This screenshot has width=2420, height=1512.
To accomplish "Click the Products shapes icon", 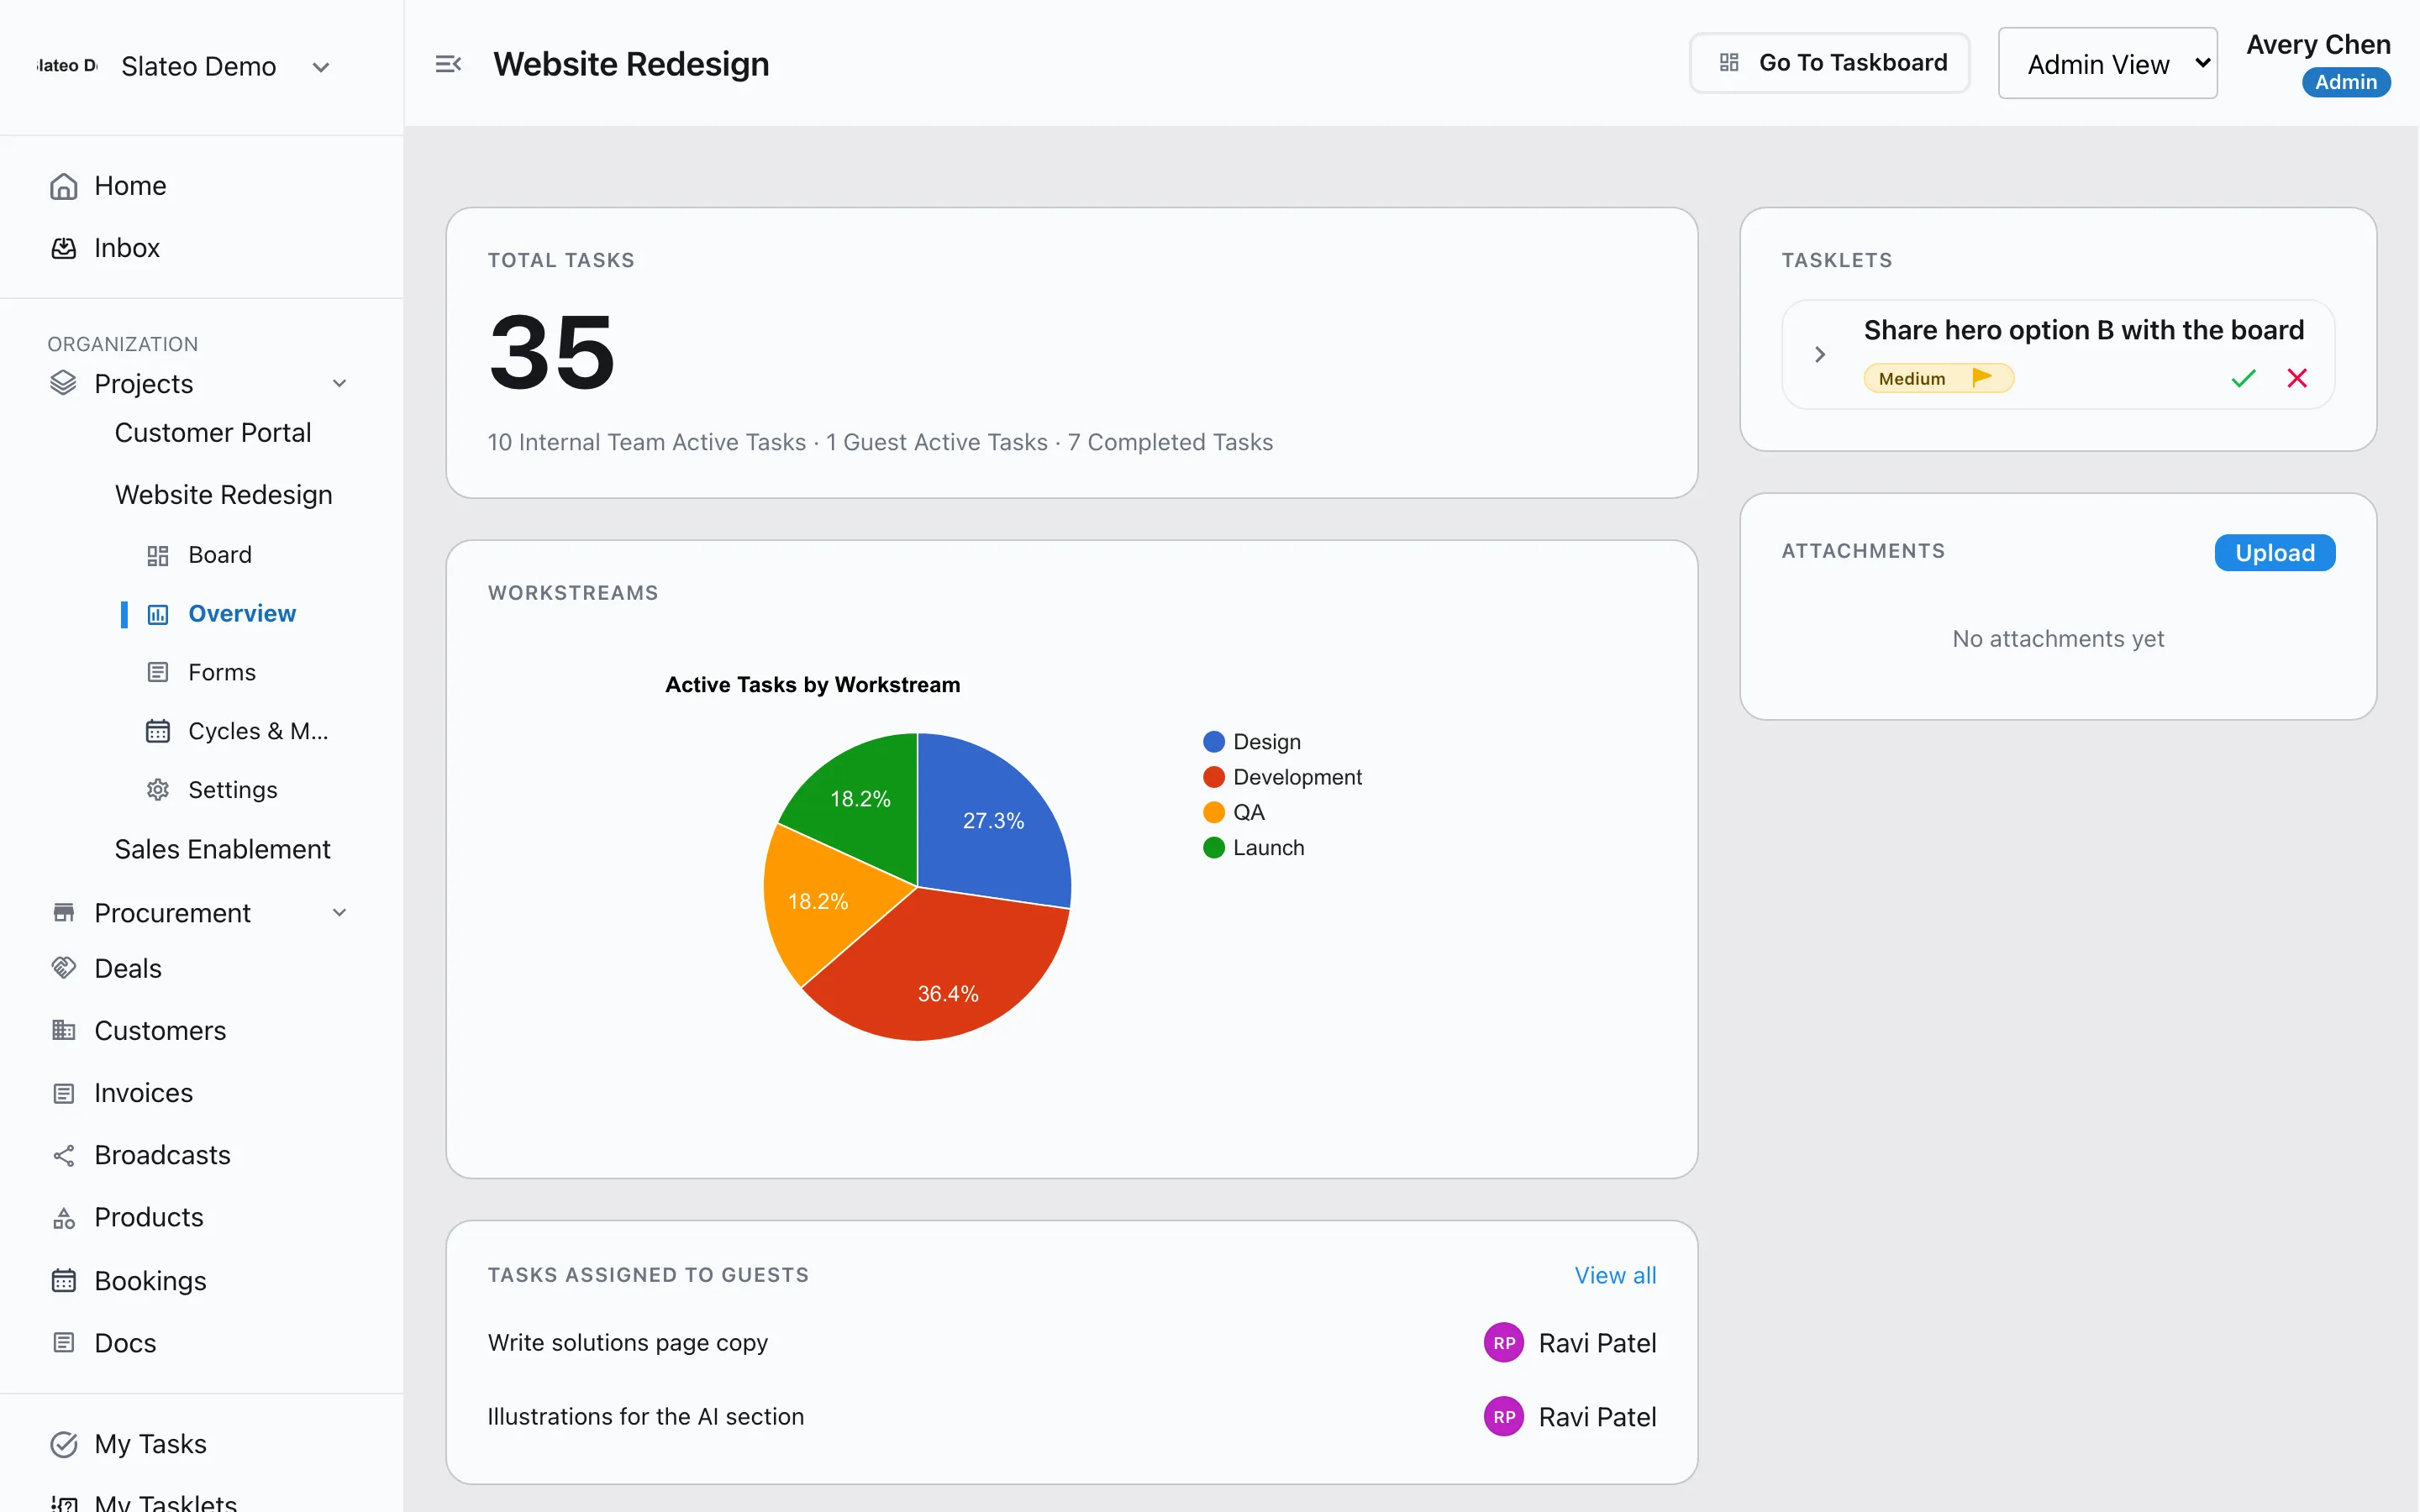I will (x=64, y=1218).
